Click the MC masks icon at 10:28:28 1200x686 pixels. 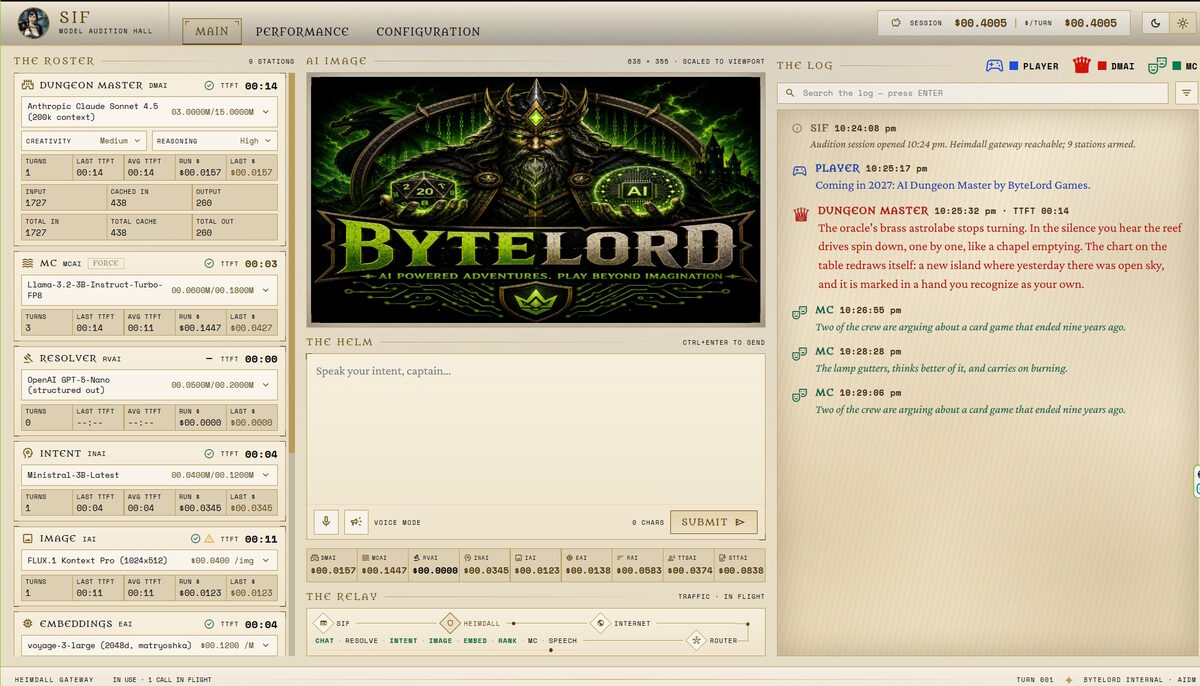click(800, 354)
